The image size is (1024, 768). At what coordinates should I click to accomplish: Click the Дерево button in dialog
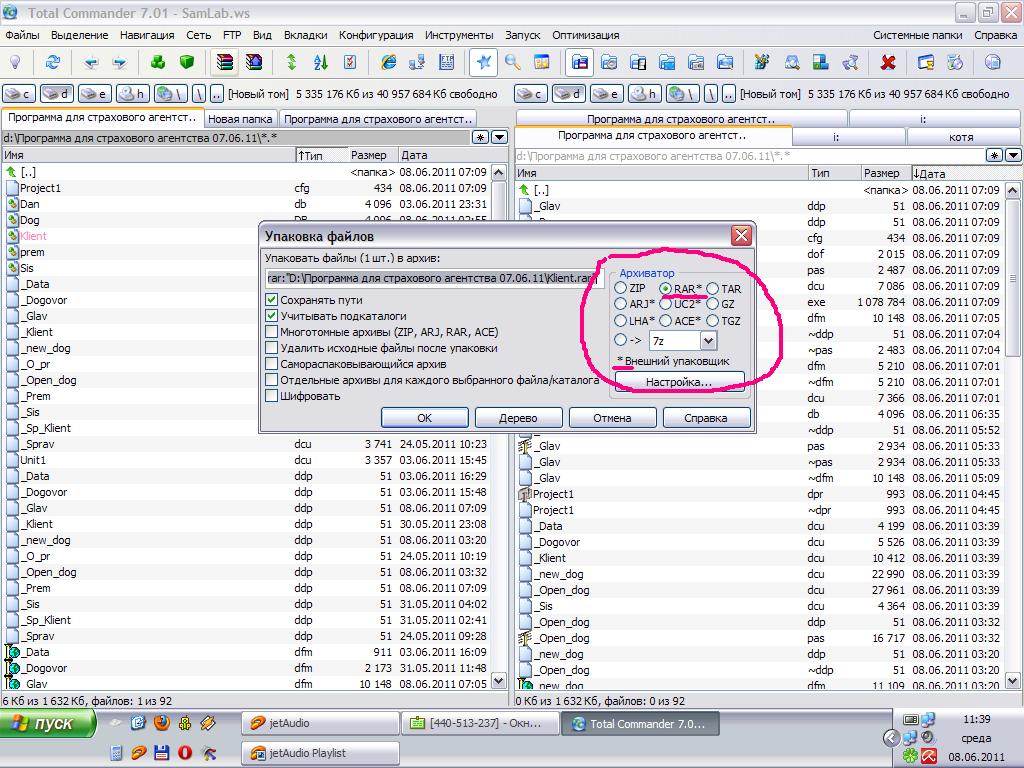pos(518,418)
